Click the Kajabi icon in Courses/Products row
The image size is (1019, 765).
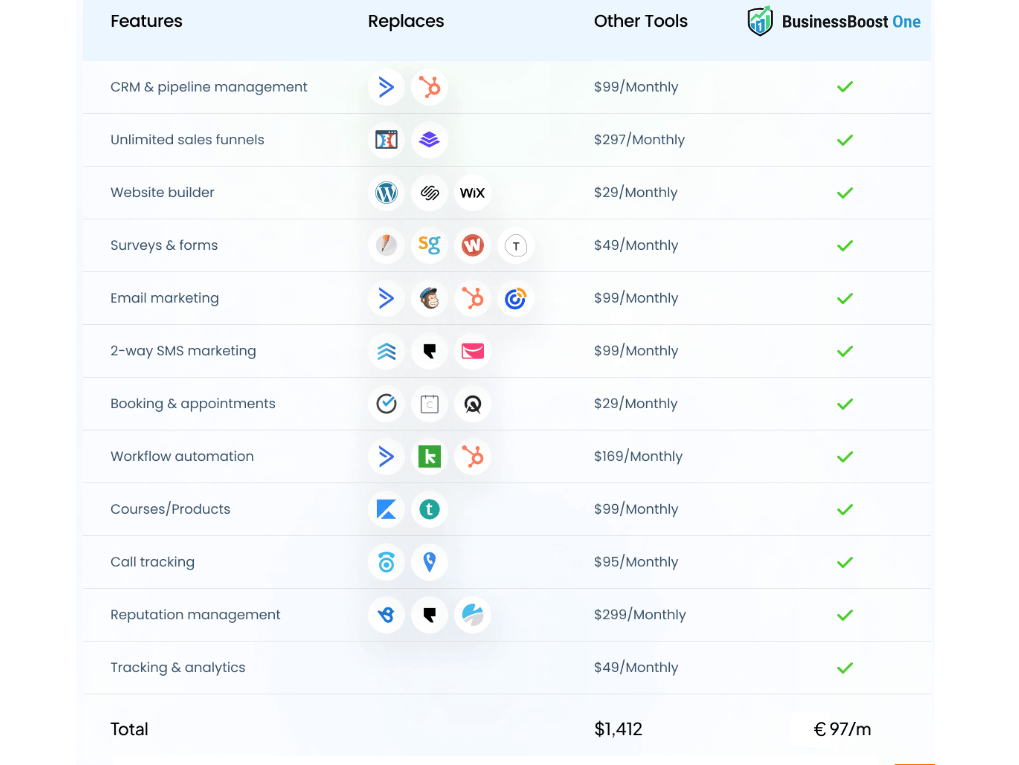[386, 510]
